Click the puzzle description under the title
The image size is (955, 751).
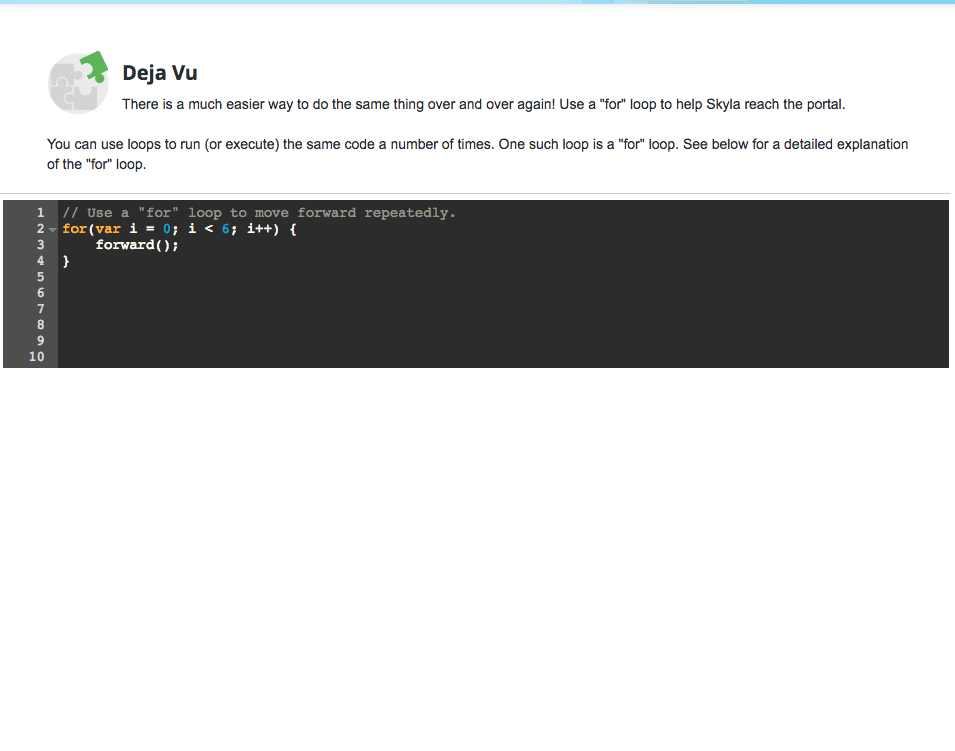pos(483,104)
